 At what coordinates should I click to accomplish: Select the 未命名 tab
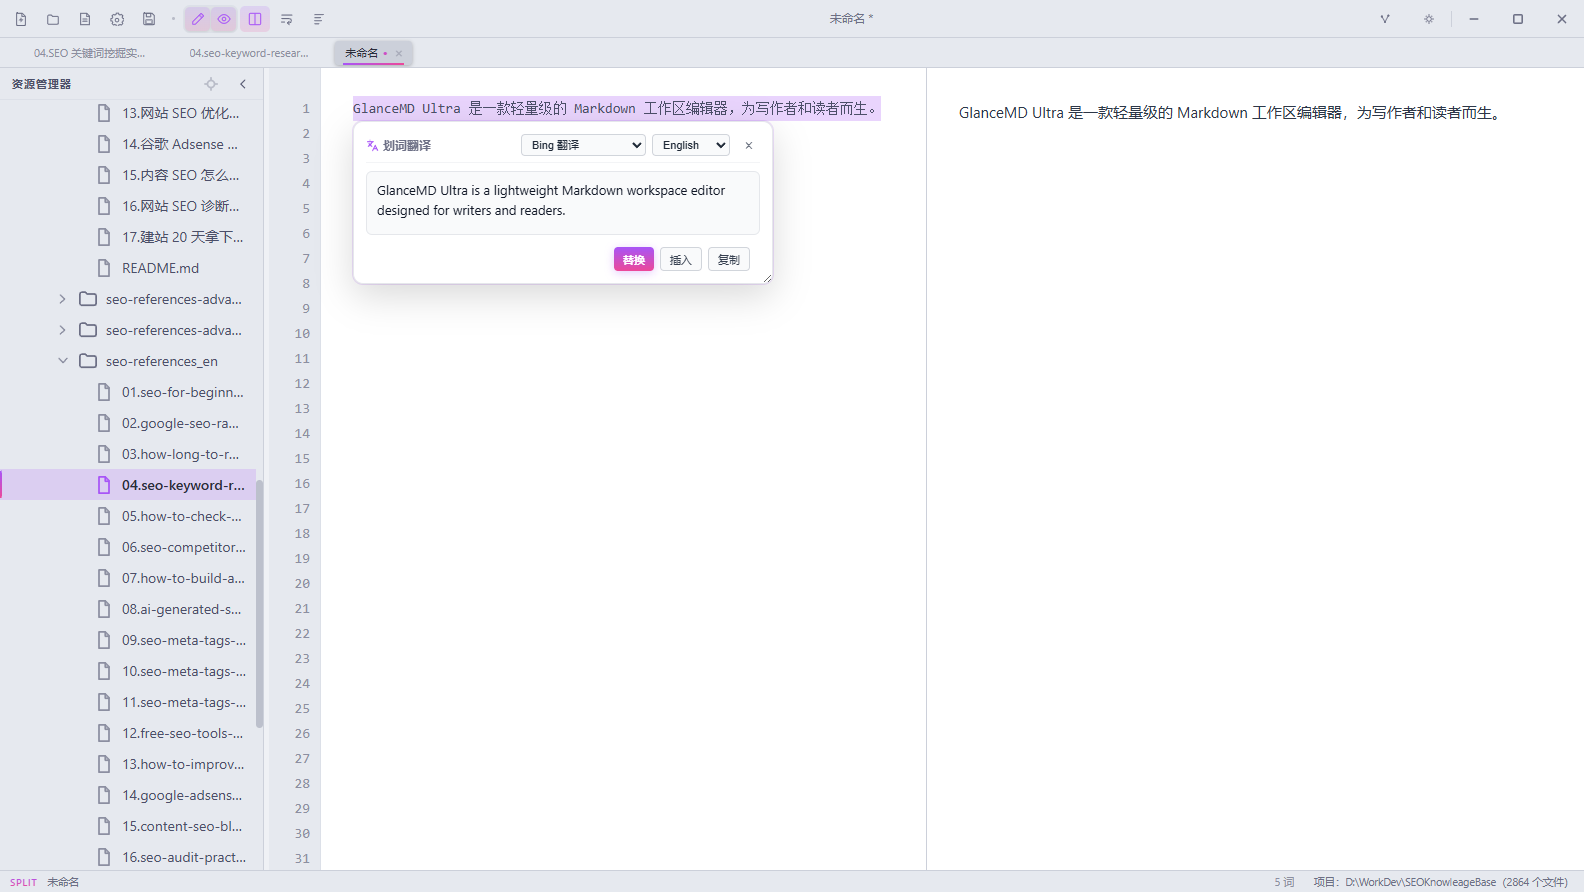tap(362, 53)
